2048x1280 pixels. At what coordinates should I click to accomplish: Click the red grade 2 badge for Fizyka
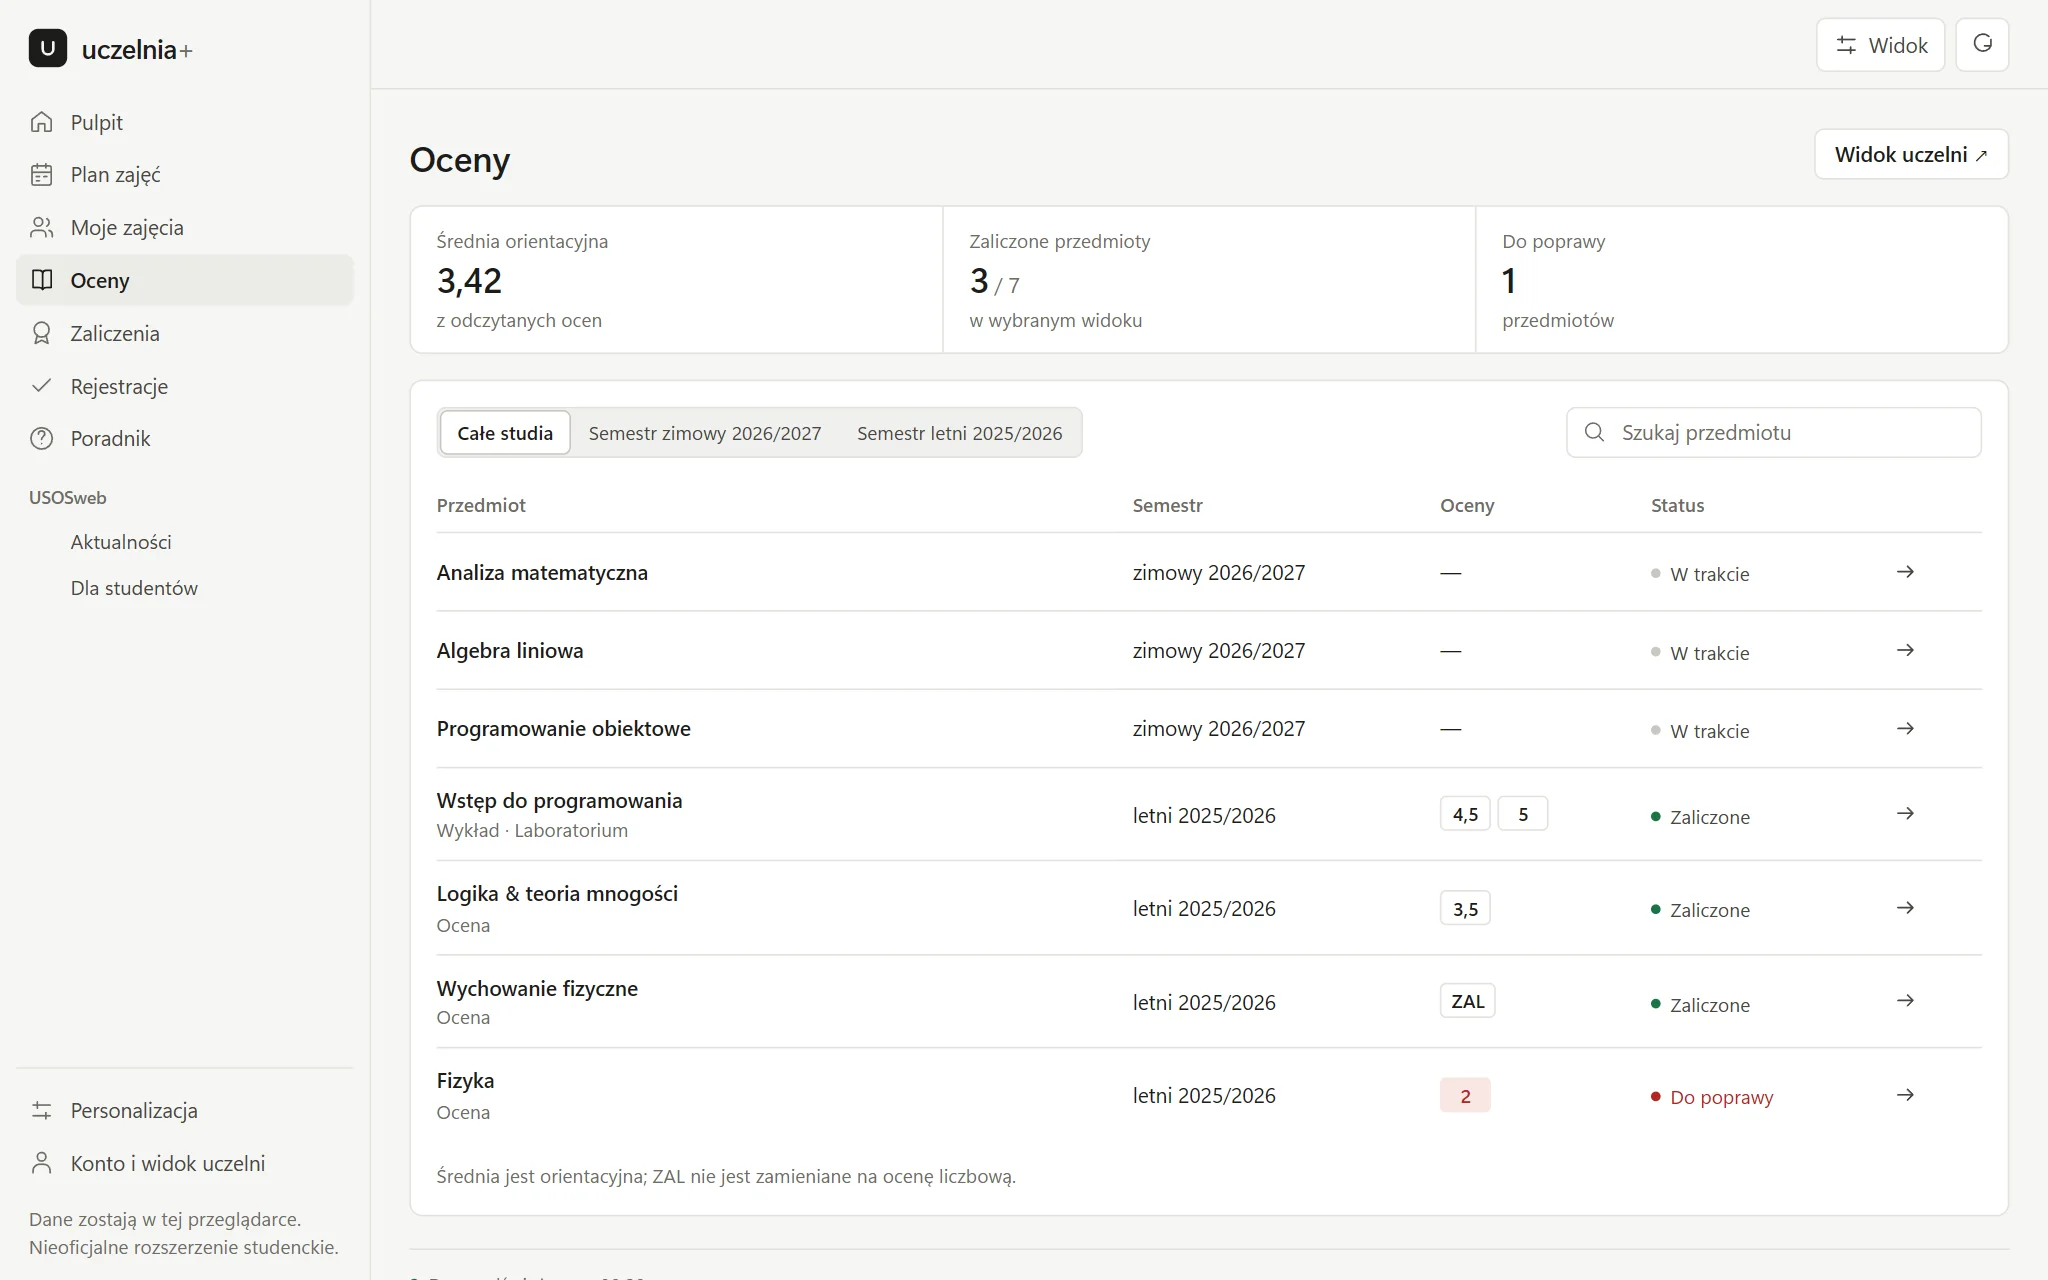(x=1465, y=1096)
